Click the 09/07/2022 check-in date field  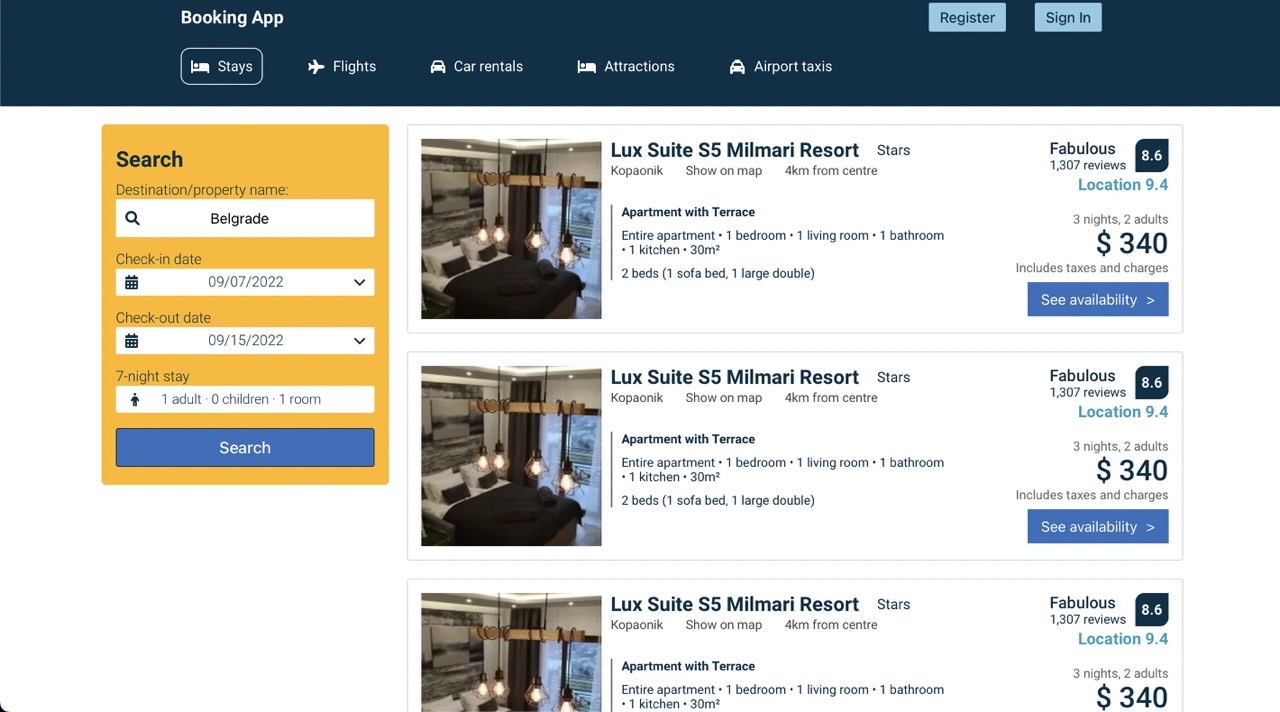(245, 282)
